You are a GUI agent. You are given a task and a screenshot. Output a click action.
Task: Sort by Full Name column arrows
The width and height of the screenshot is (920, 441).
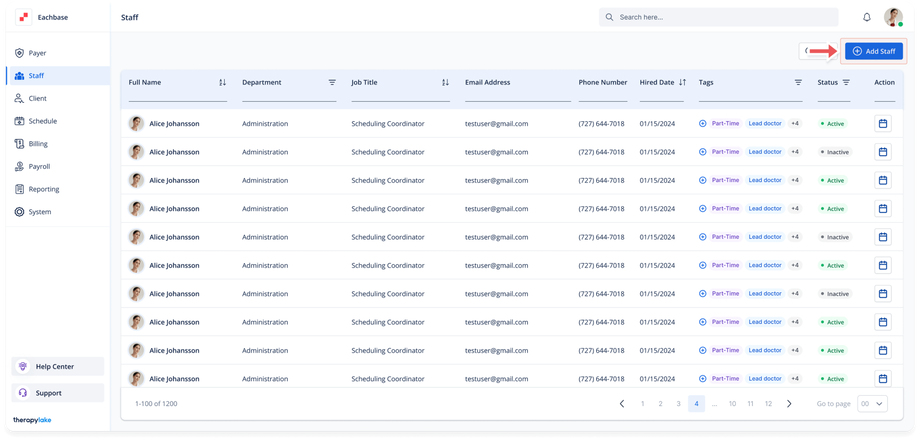point(222,82)
